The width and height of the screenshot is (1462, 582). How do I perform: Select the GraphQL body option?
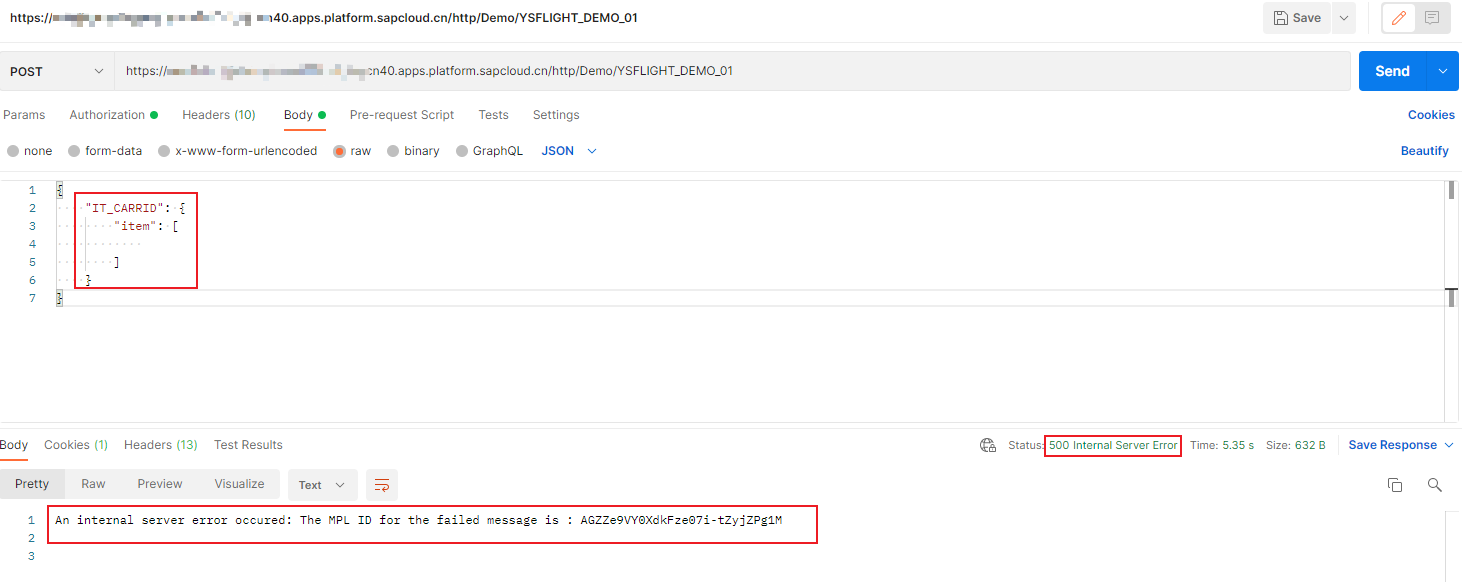click(462, 151)
